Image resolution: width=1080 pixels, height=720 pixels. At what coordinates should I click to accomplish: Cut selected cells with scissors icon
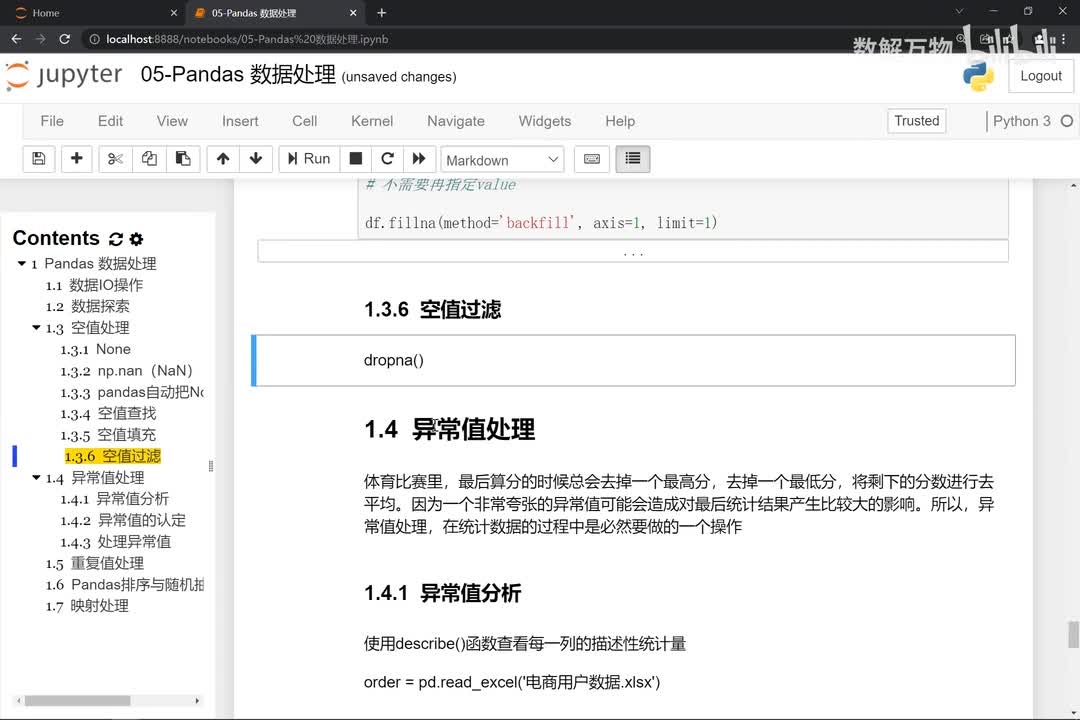(x=115, y=159)
